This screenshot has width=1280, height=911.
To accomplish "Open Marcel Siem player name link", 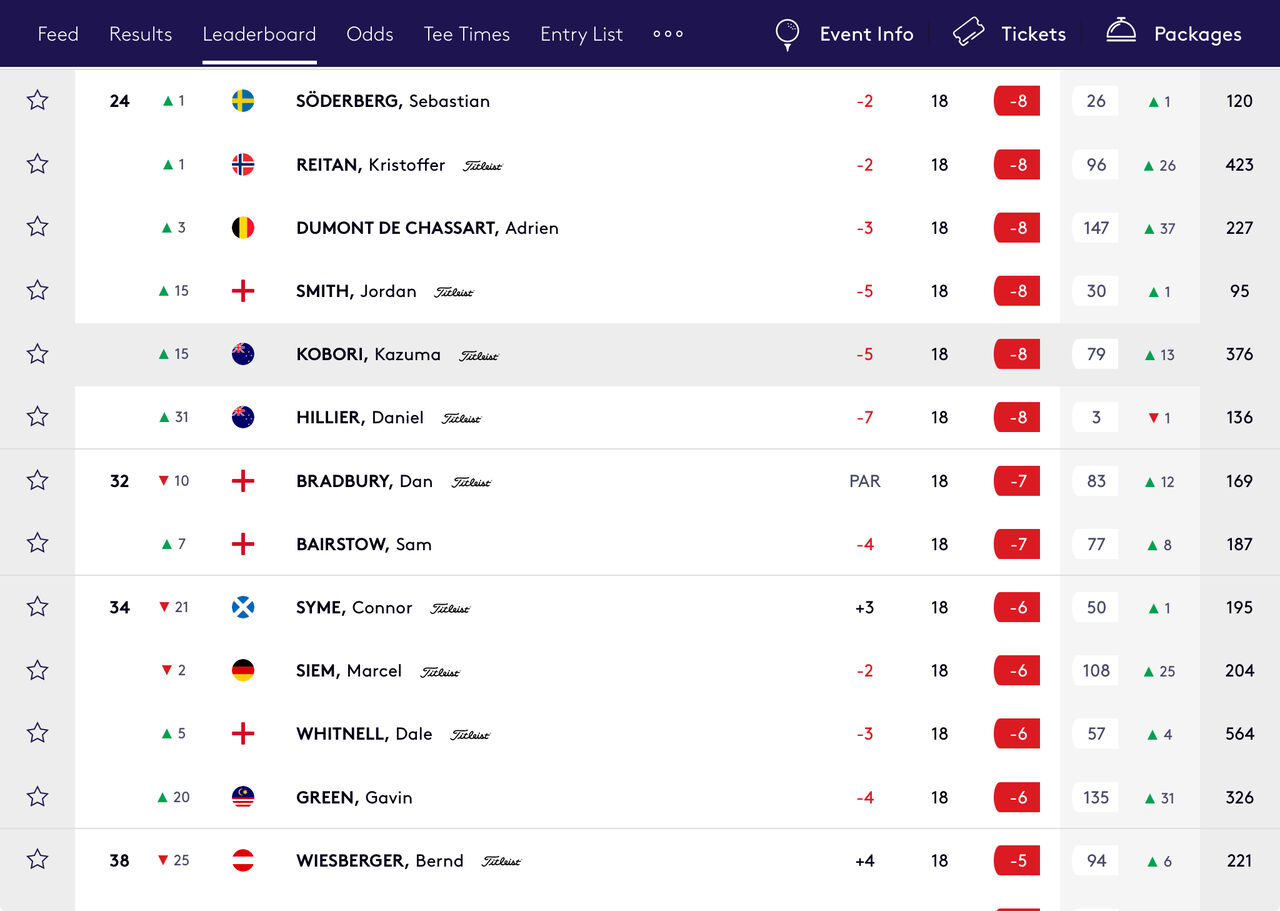I will coord(349,671).
